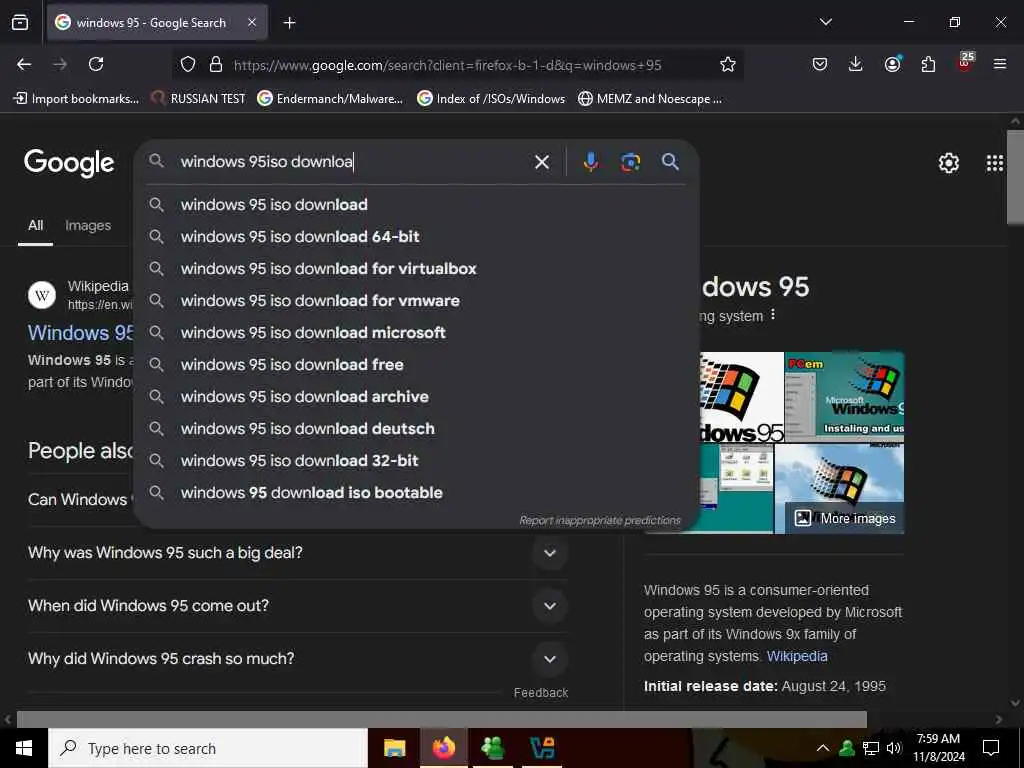
Task: Select suggestion 'iso download deutsch'
Action: (x=417, y=428)
